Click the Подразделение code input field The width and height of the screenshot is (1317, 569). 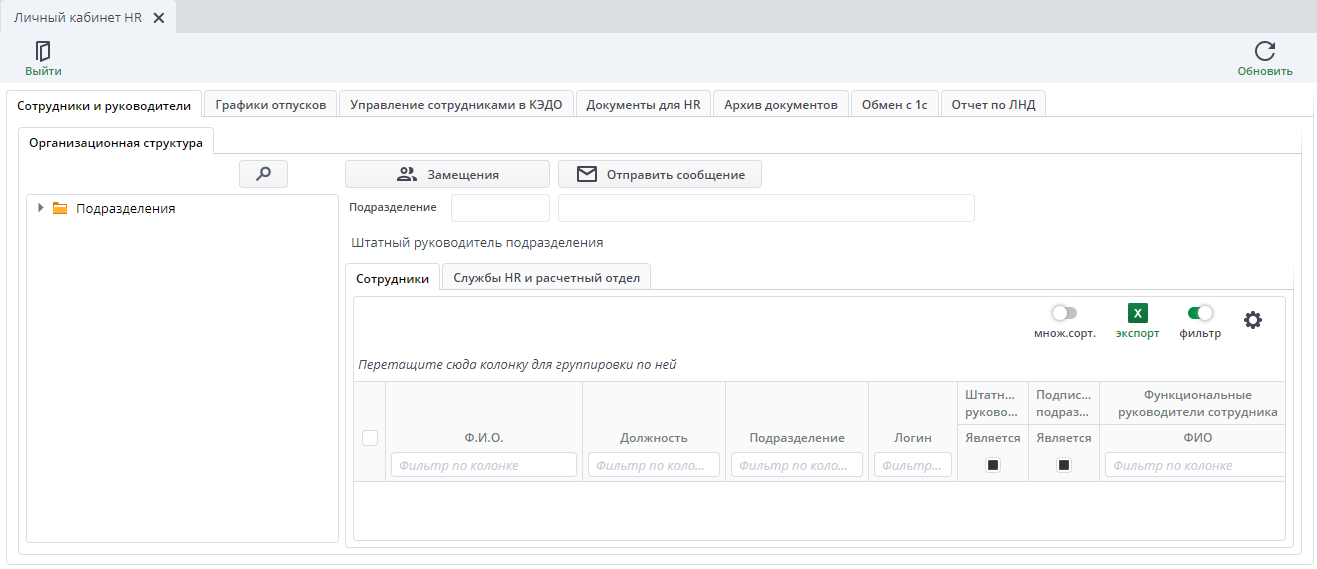pos(501,208)
